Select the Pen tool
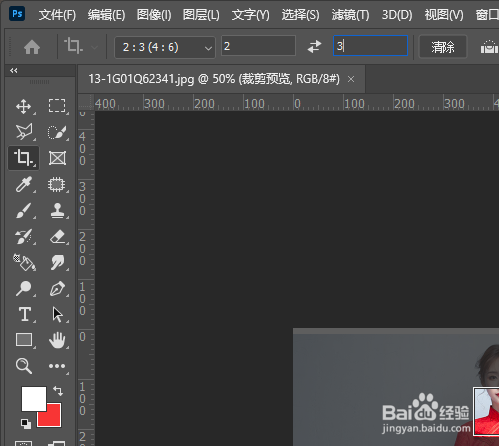This screenshot has height=446, width=499. pyautogui.click(x=57, y=289)
